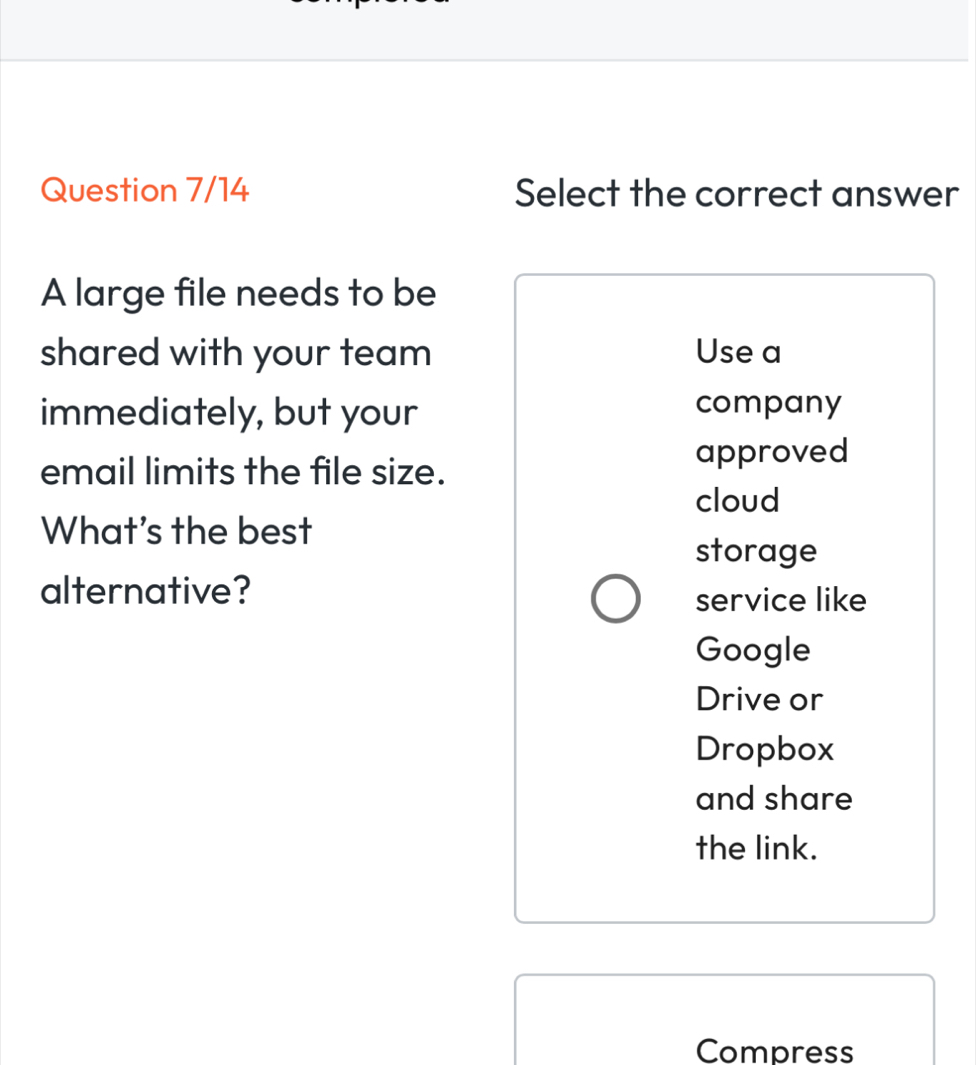
Task: Select the cloud storage answer radio button
Action: [615, 599]
